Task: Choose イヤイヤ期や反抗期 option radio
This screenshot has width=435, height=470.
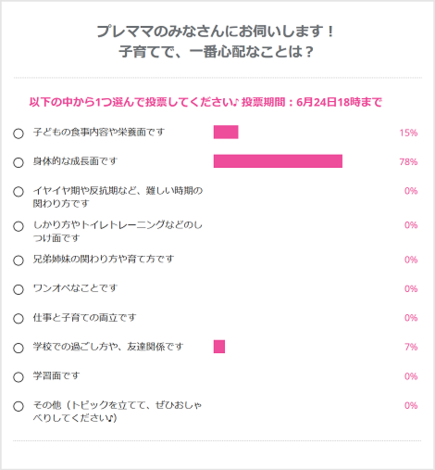Action: pos(18,191)
